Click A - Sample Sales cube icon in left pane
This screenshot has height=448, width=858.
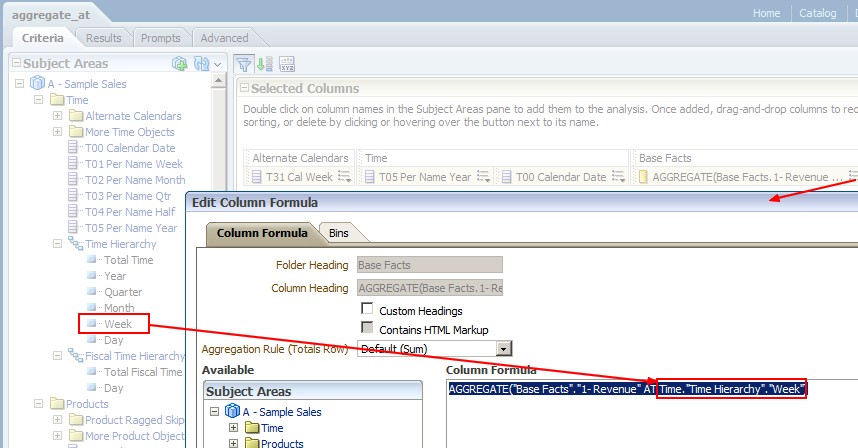[37, 83]
